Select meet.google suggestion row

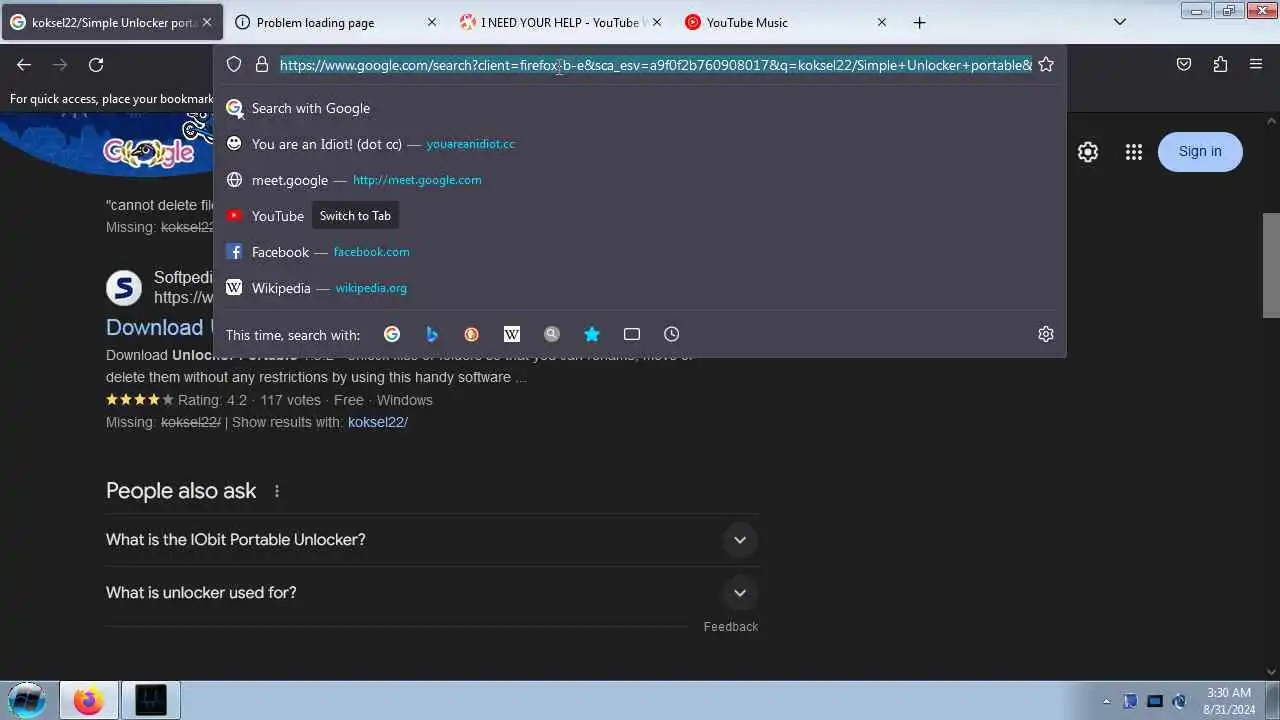point(640,180)
